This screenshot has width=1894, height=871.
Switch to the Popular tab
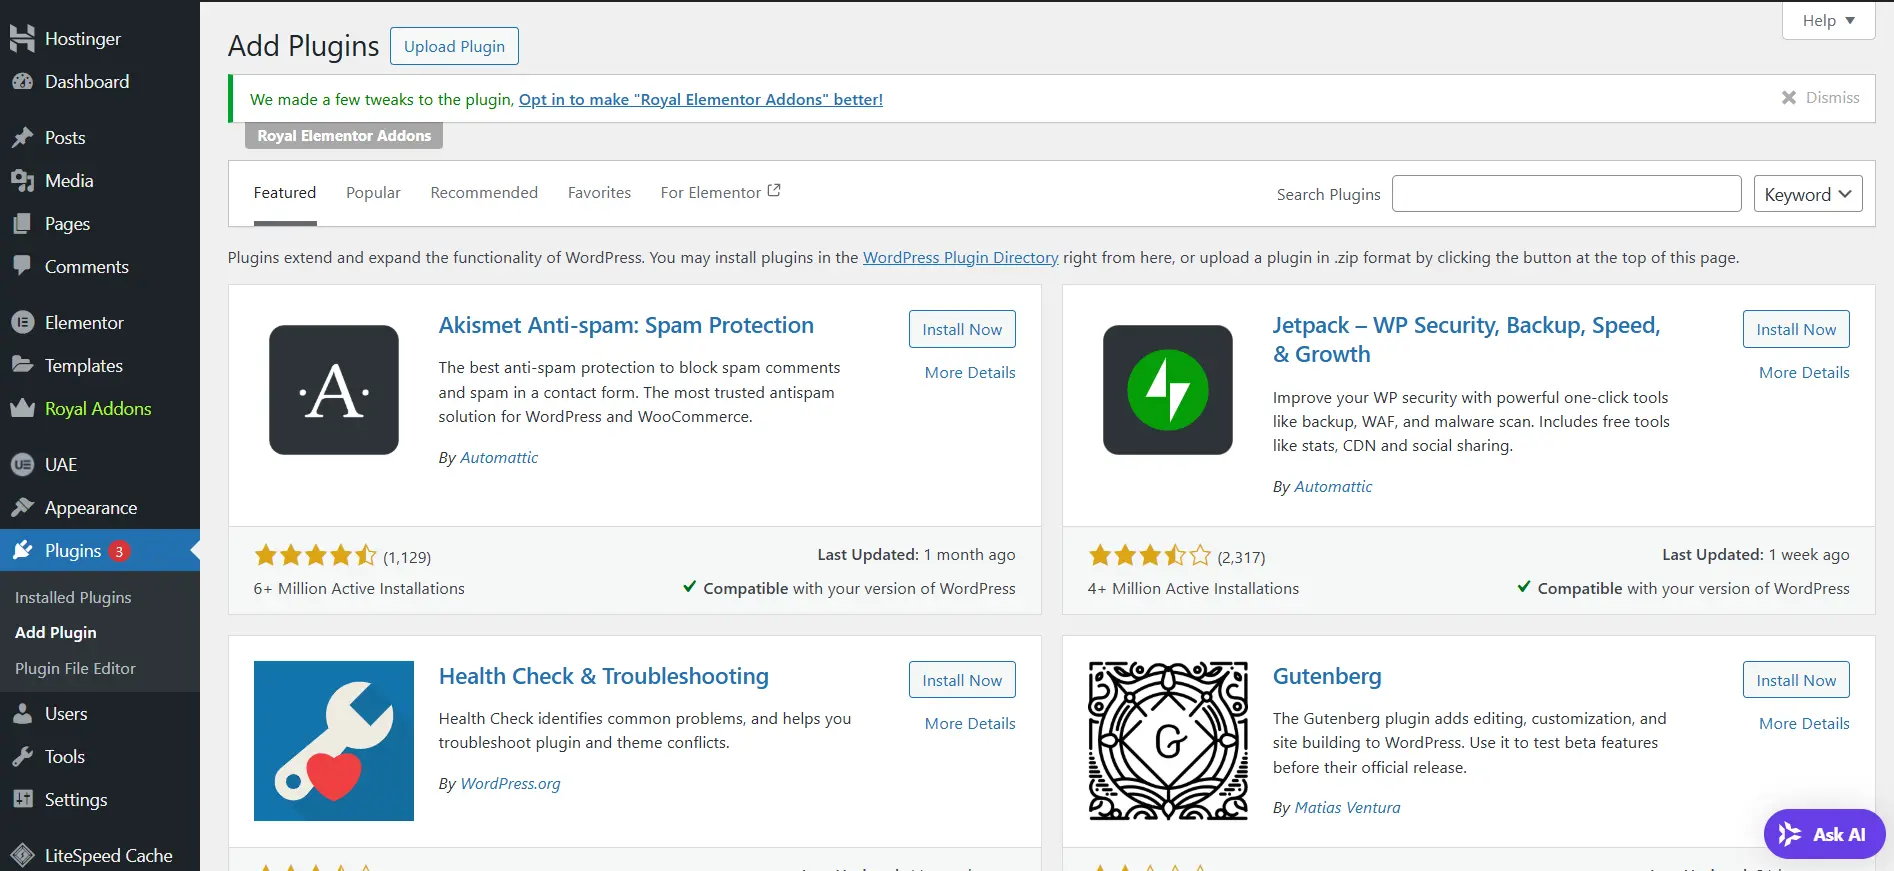373,193
